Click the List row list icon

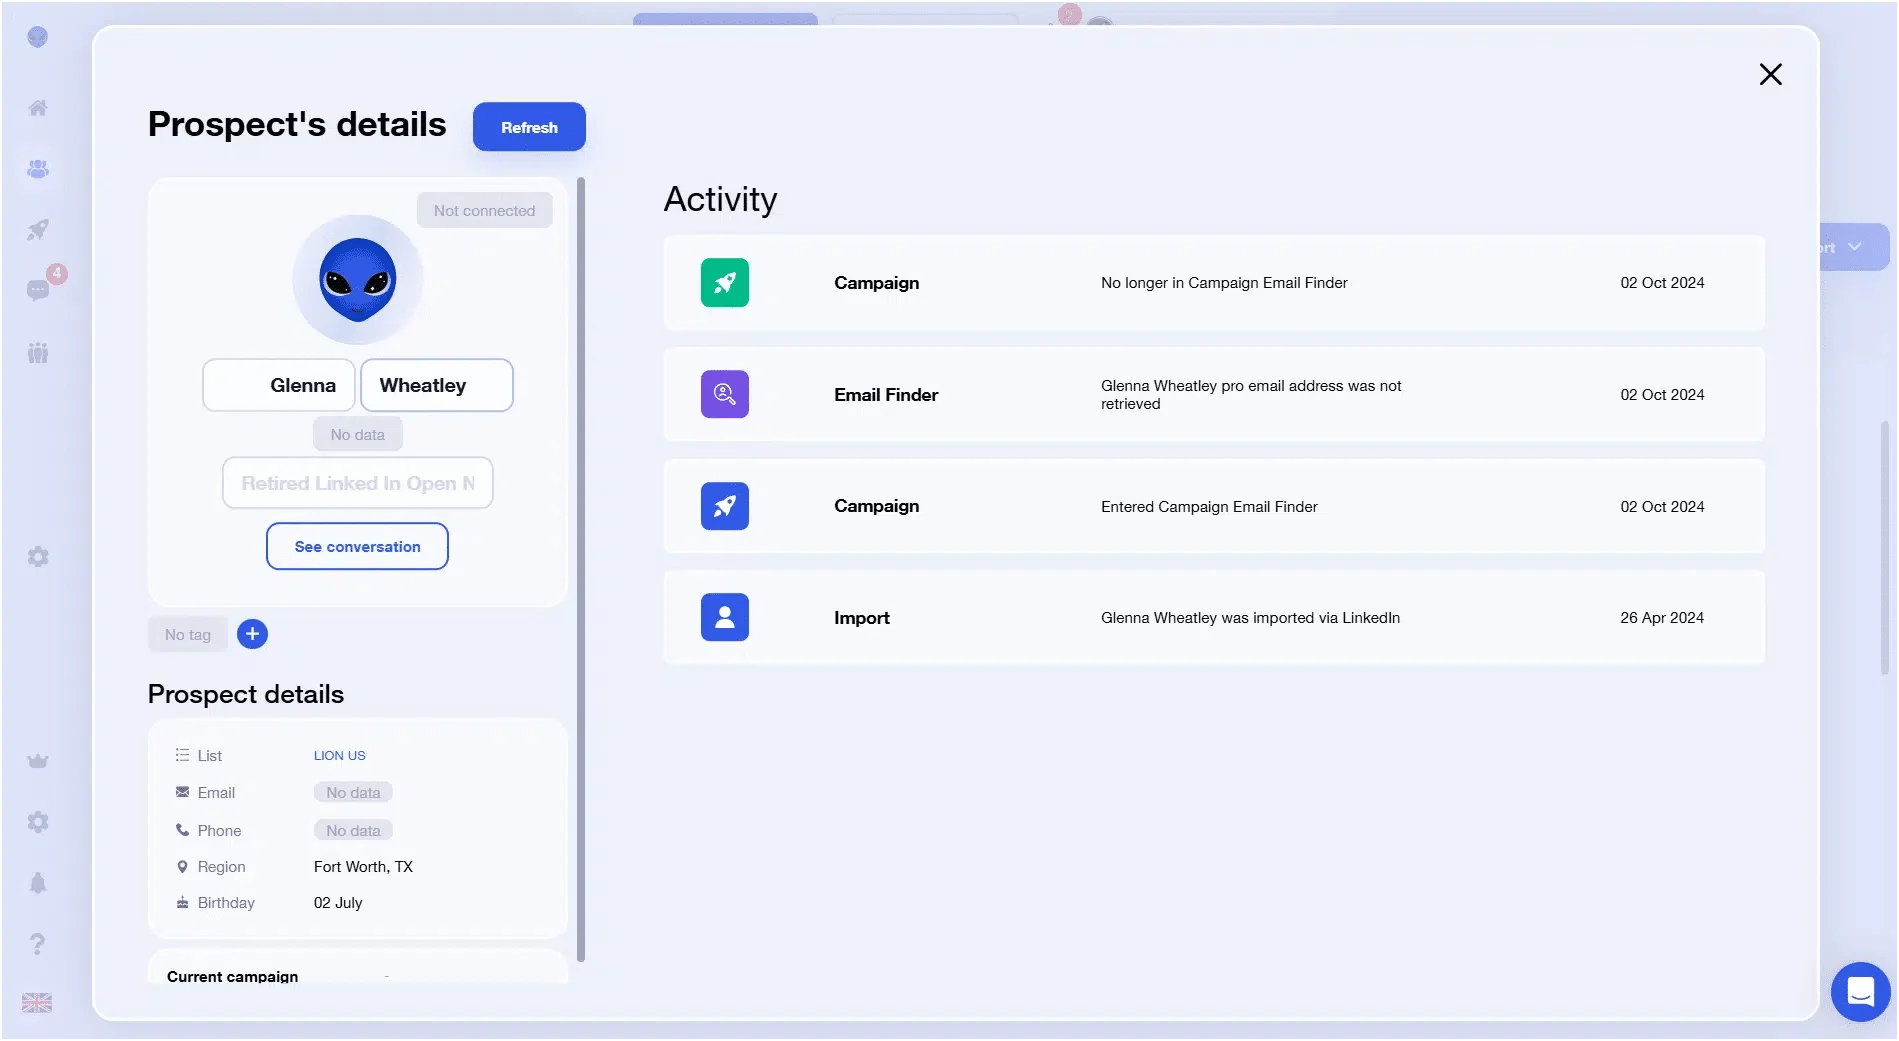click(182, 755)
